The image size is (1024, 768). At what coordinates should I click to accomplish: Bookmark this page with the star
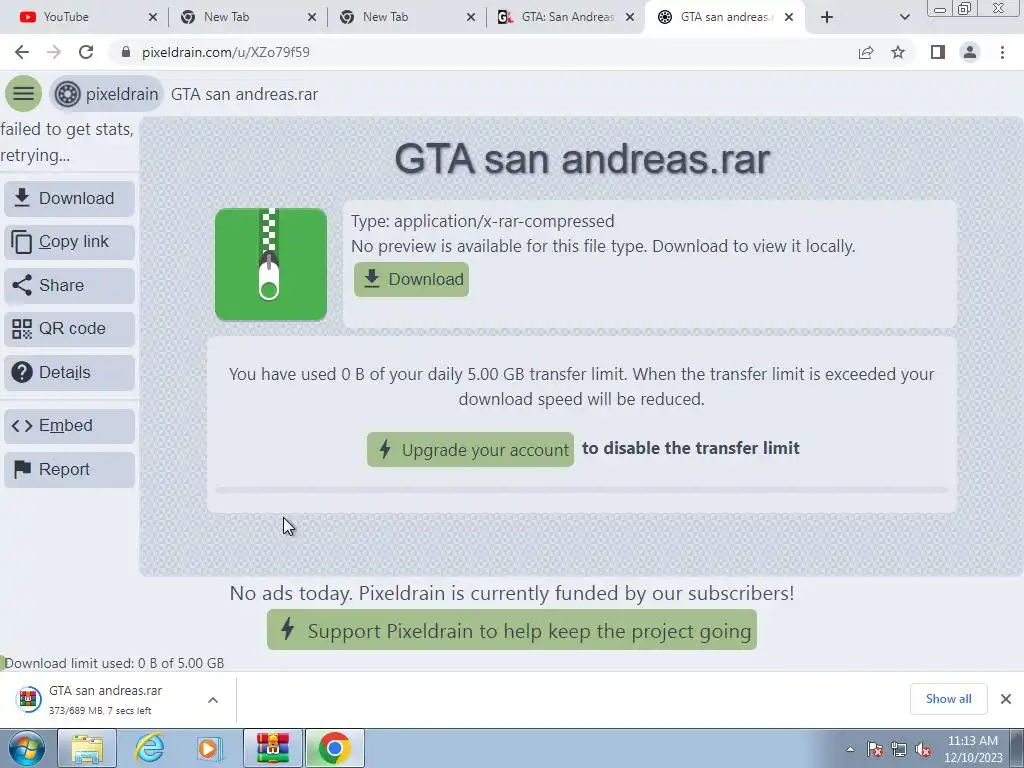pyautogui.click(x=898, y=52)
